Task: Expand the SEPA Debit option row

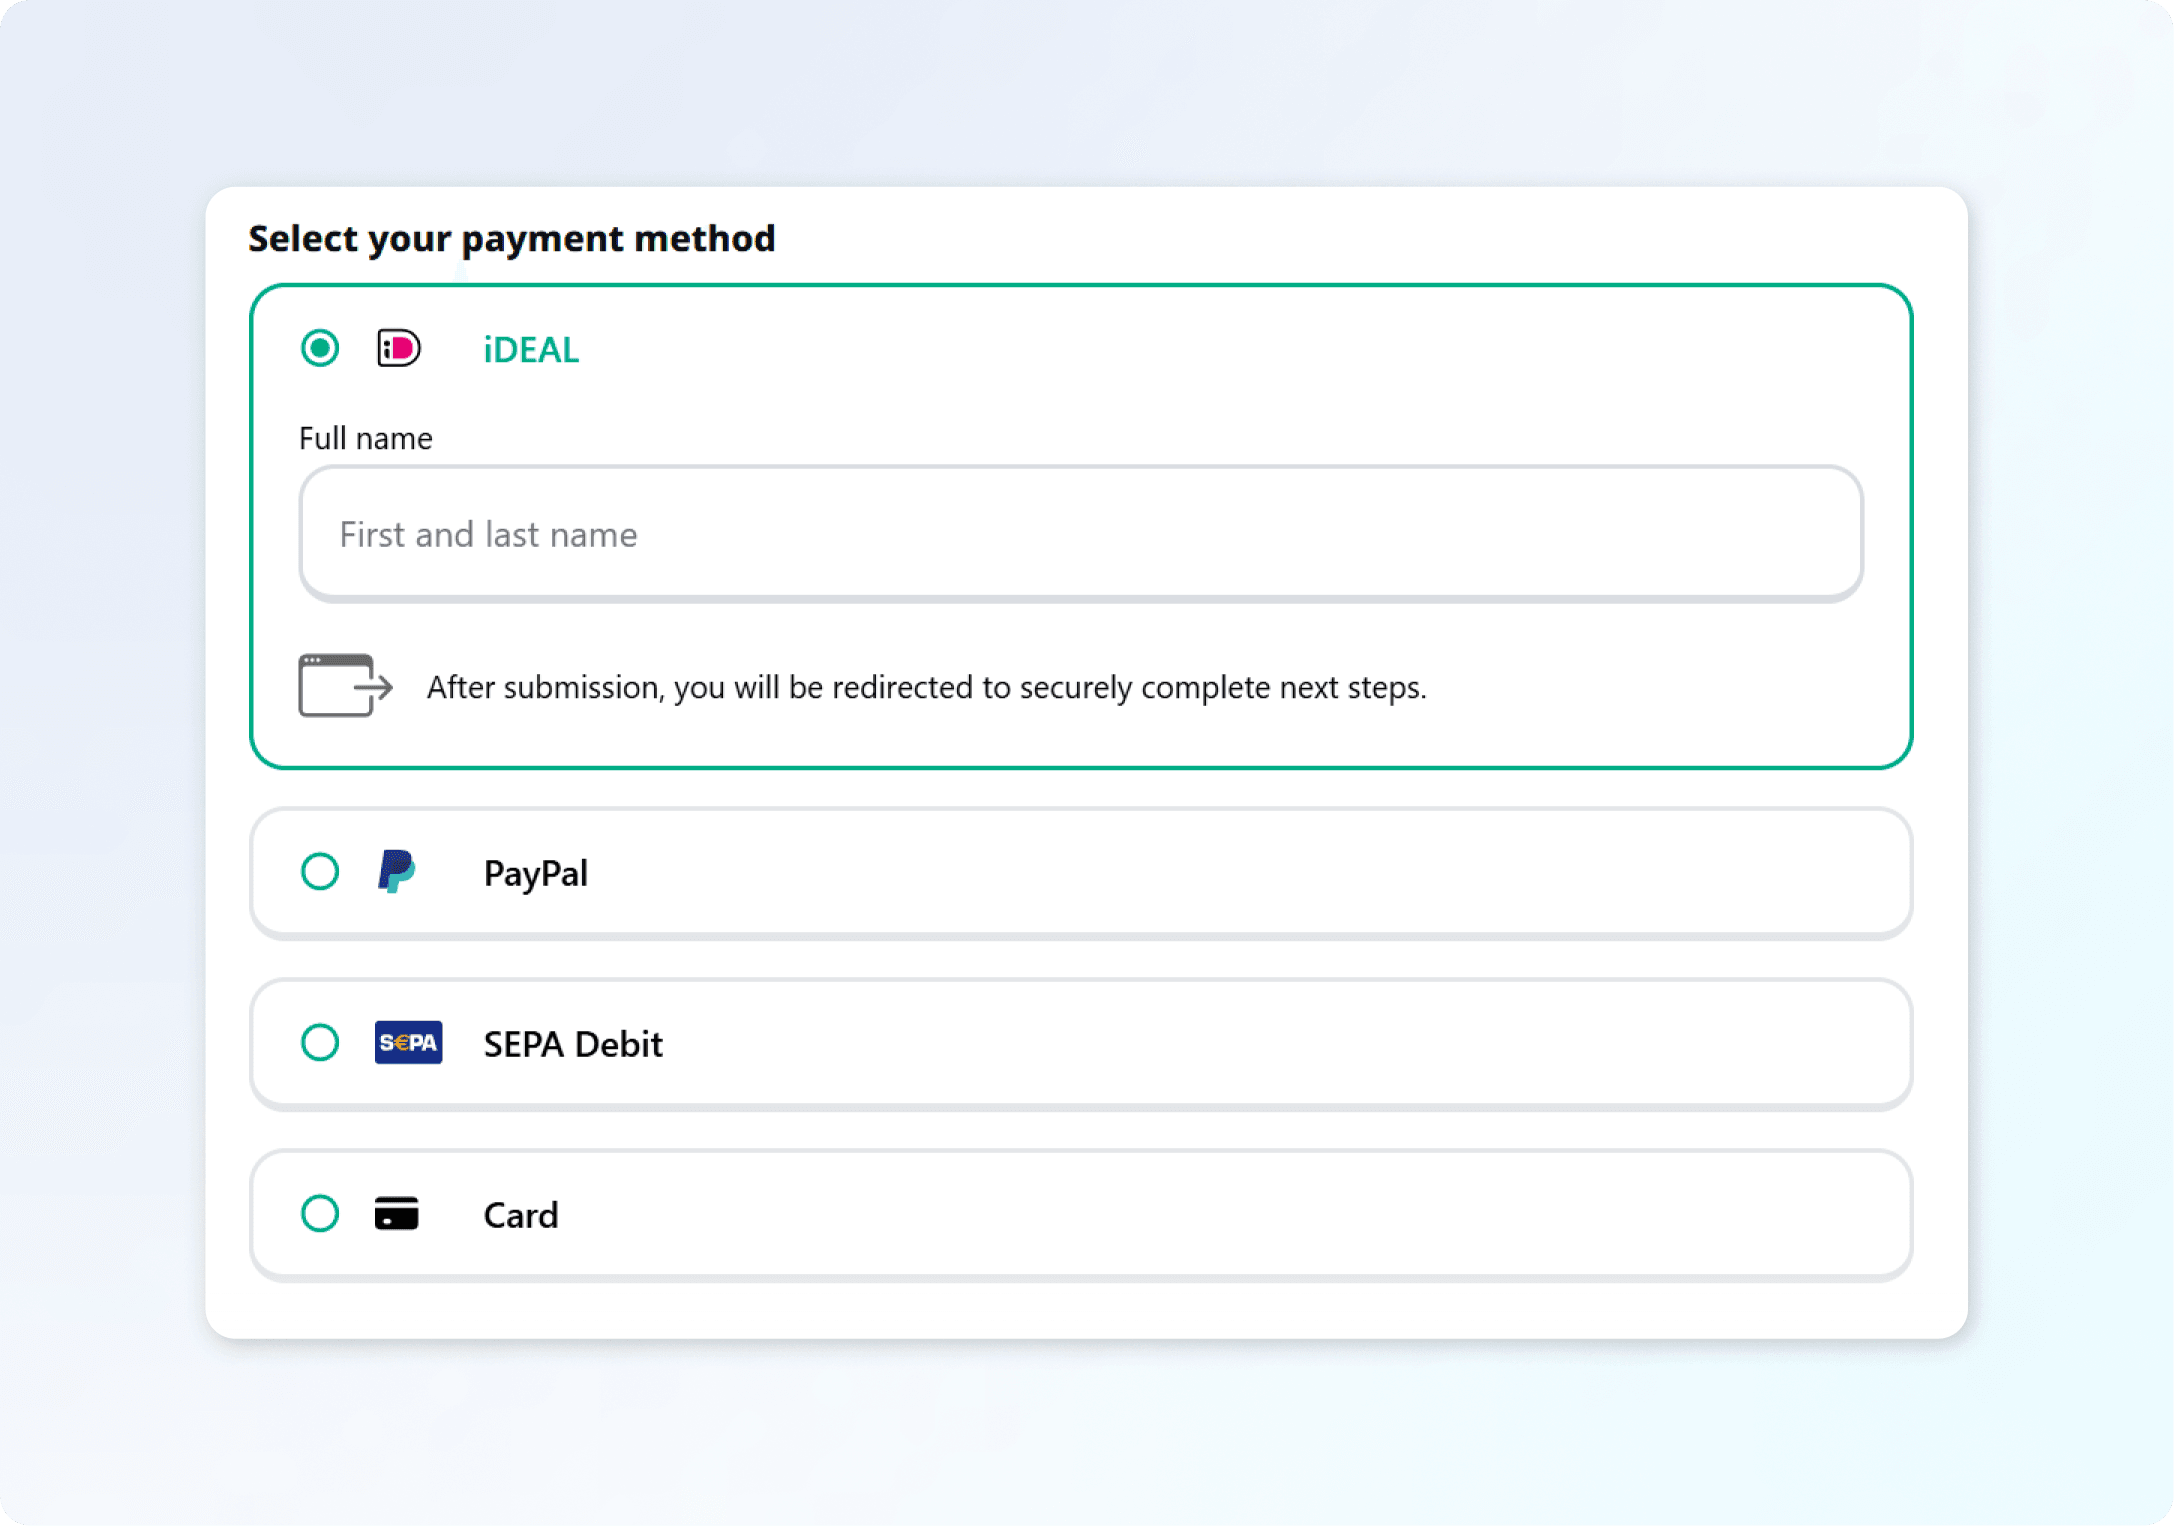Action: (x=1200, y=1044)
